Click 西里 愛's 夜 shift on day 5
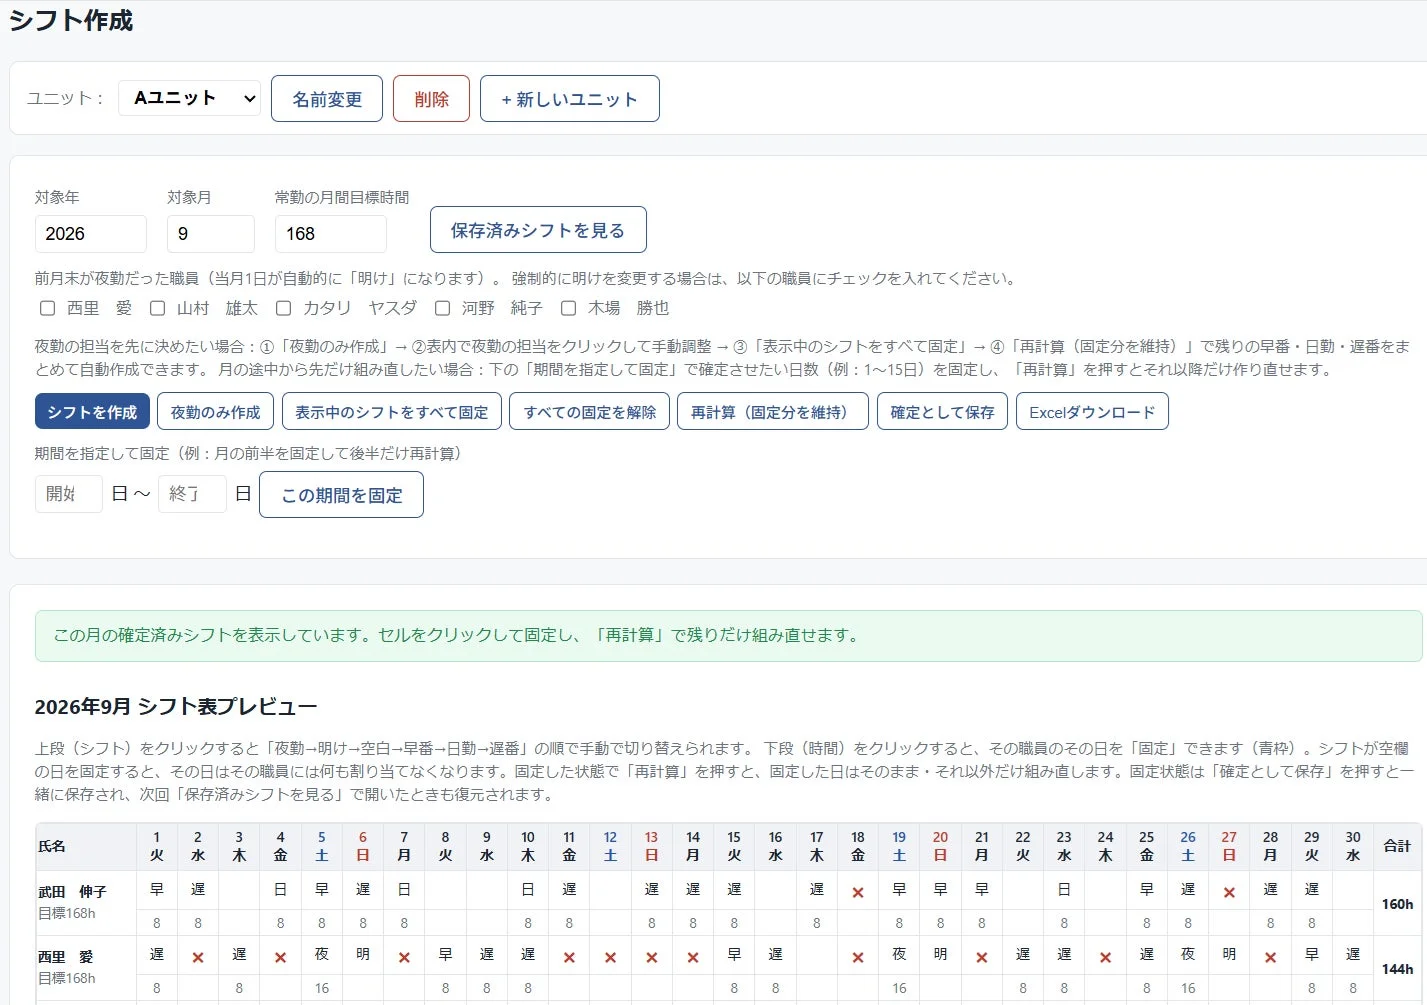This screenshot has height=1005, width=1427. (322, 954)
